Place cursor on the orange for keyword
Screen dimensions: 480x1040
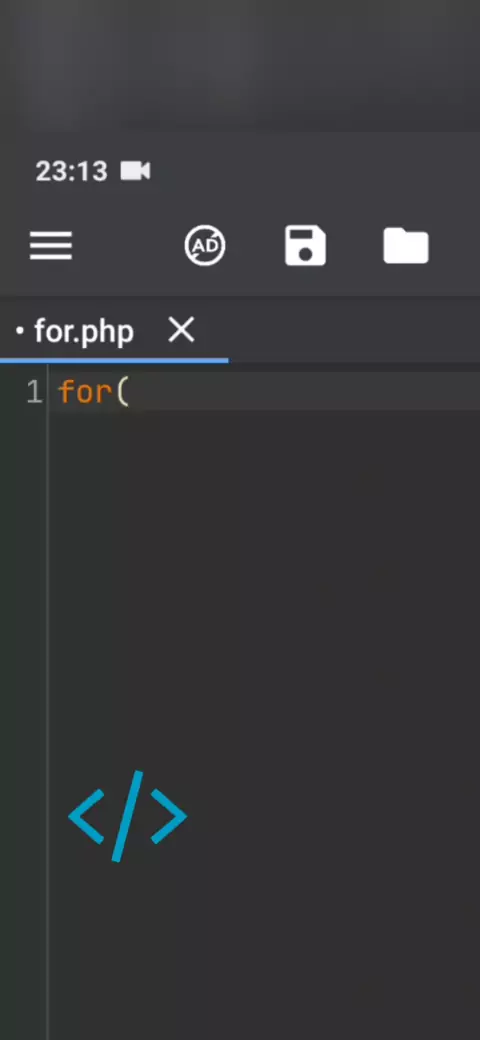(x=86, y=392)
